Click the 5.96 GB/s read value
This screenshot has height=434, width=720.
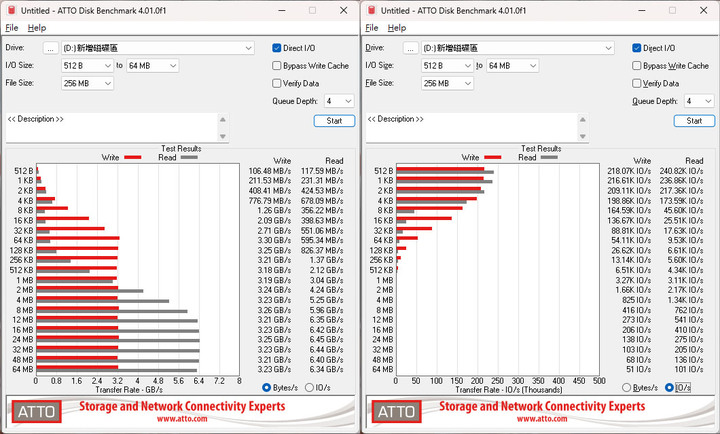pyautogui.click(x=326, y=310)
